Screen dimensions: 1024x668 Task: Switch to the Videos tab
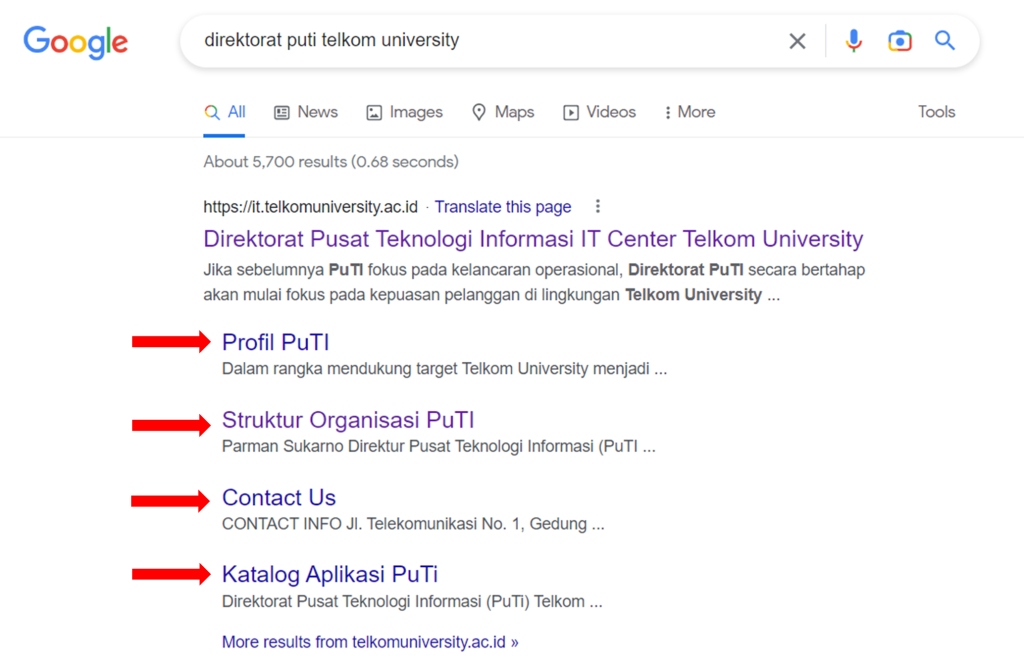pos(599,112)
